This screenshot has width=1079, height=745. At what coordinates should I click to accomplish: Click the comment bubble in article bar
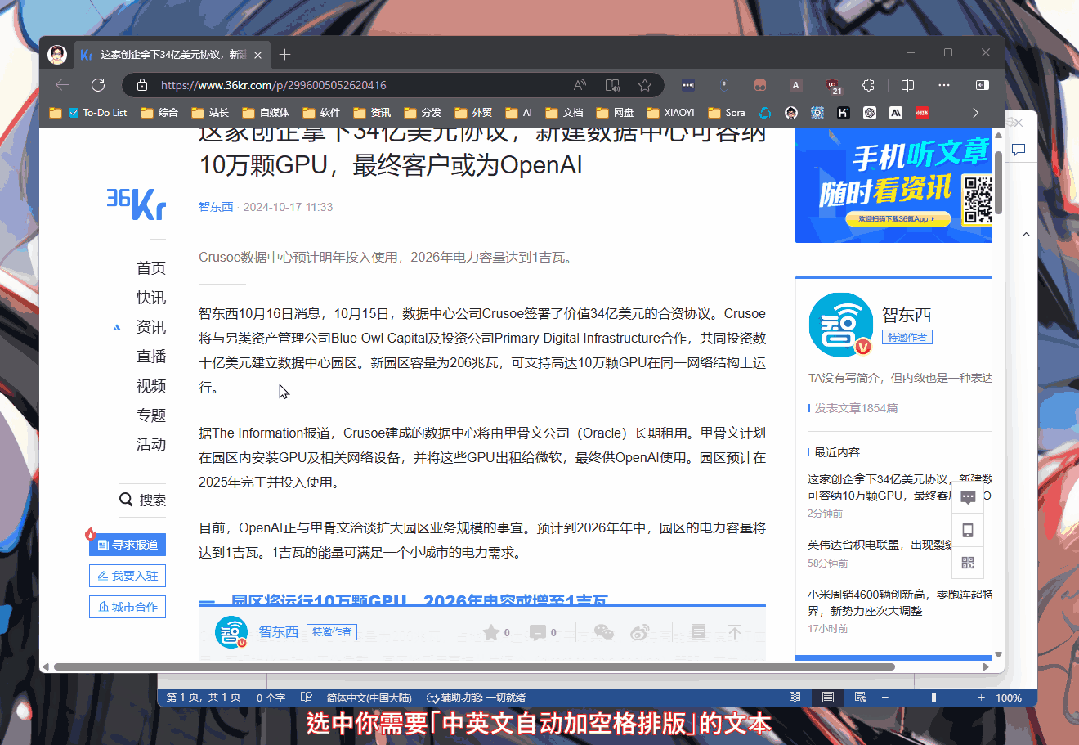click(x=539, y=632)
